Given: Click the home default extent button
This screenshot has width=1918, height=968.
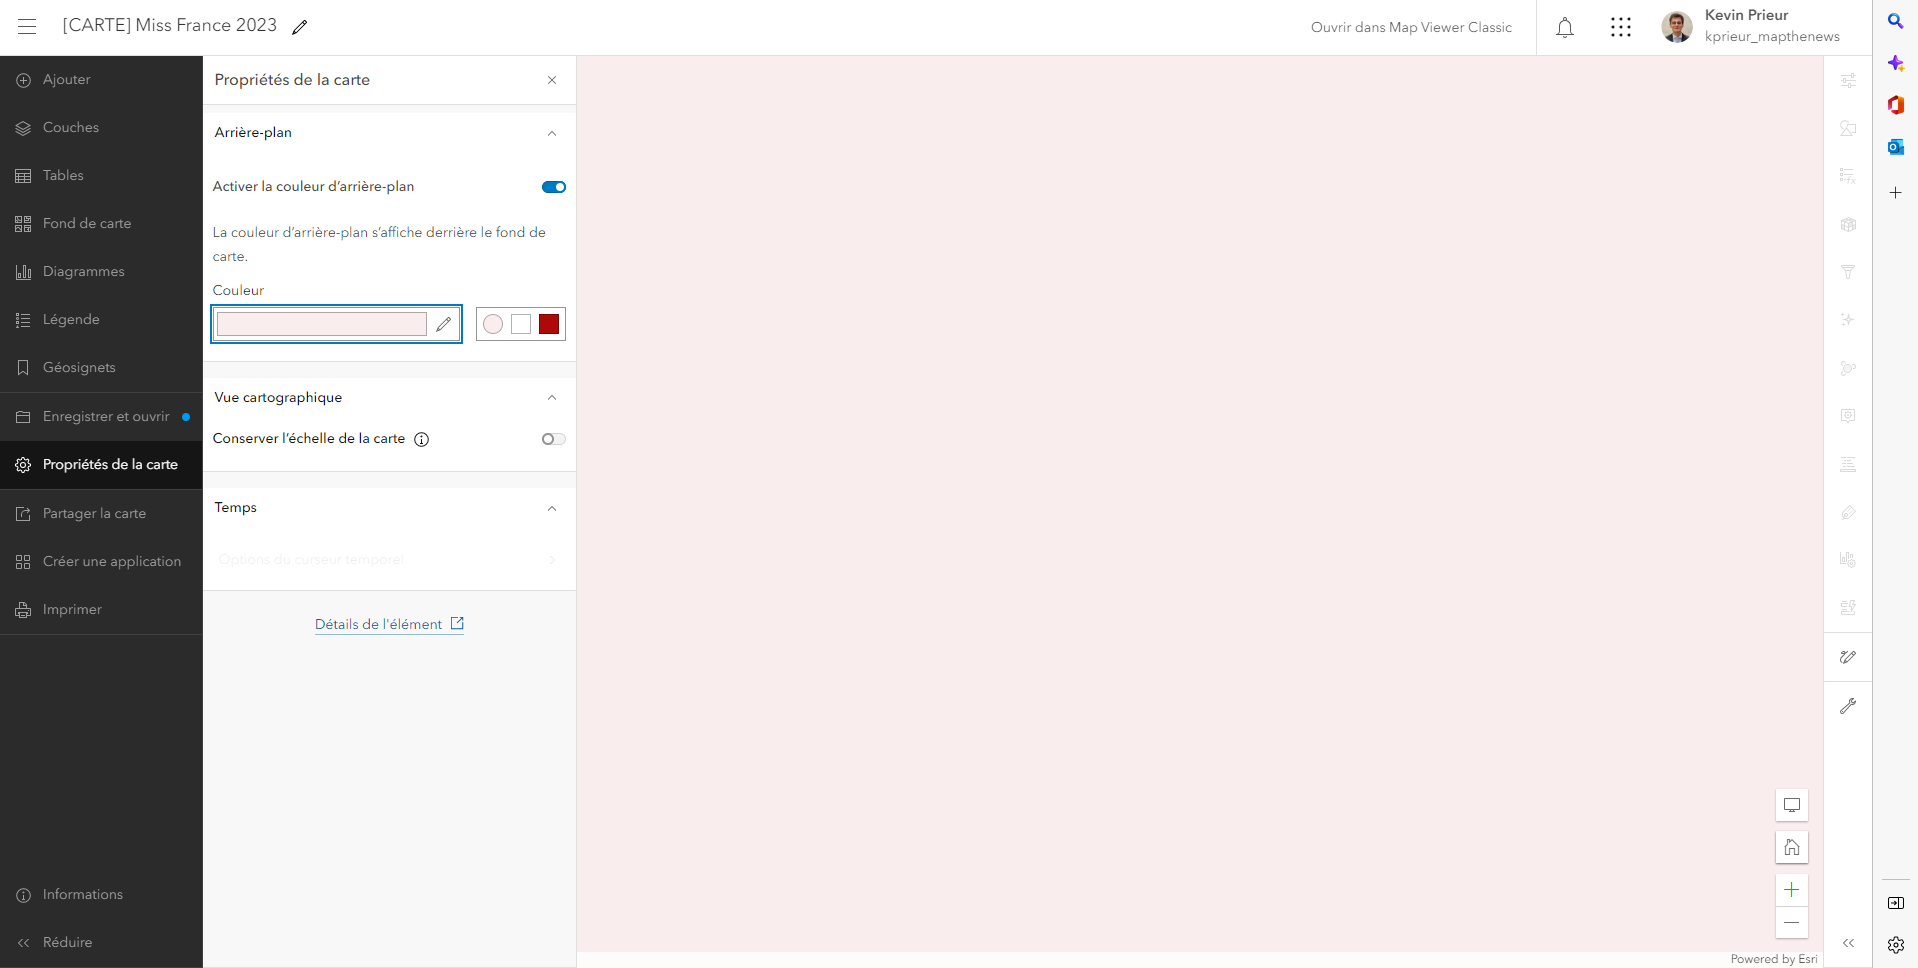Looking at the screenshot, I should point(1791,847).
